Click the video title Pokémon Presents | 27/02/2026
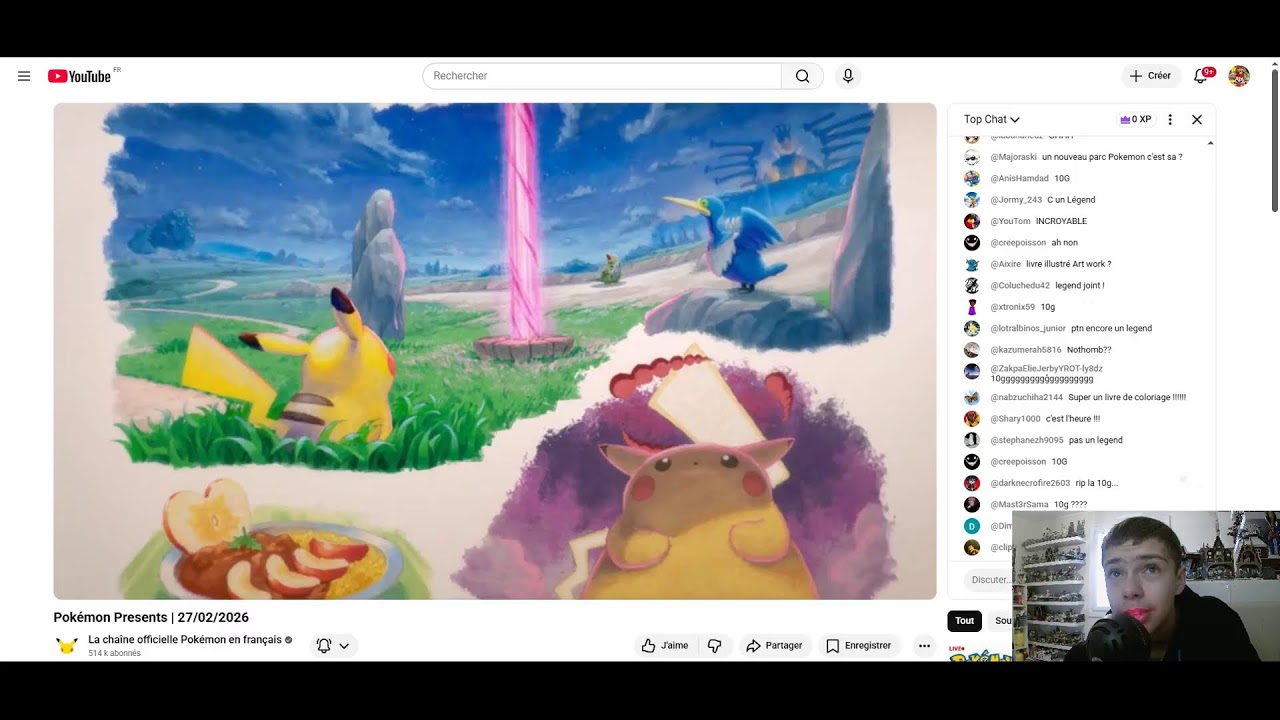 point(151,617)
